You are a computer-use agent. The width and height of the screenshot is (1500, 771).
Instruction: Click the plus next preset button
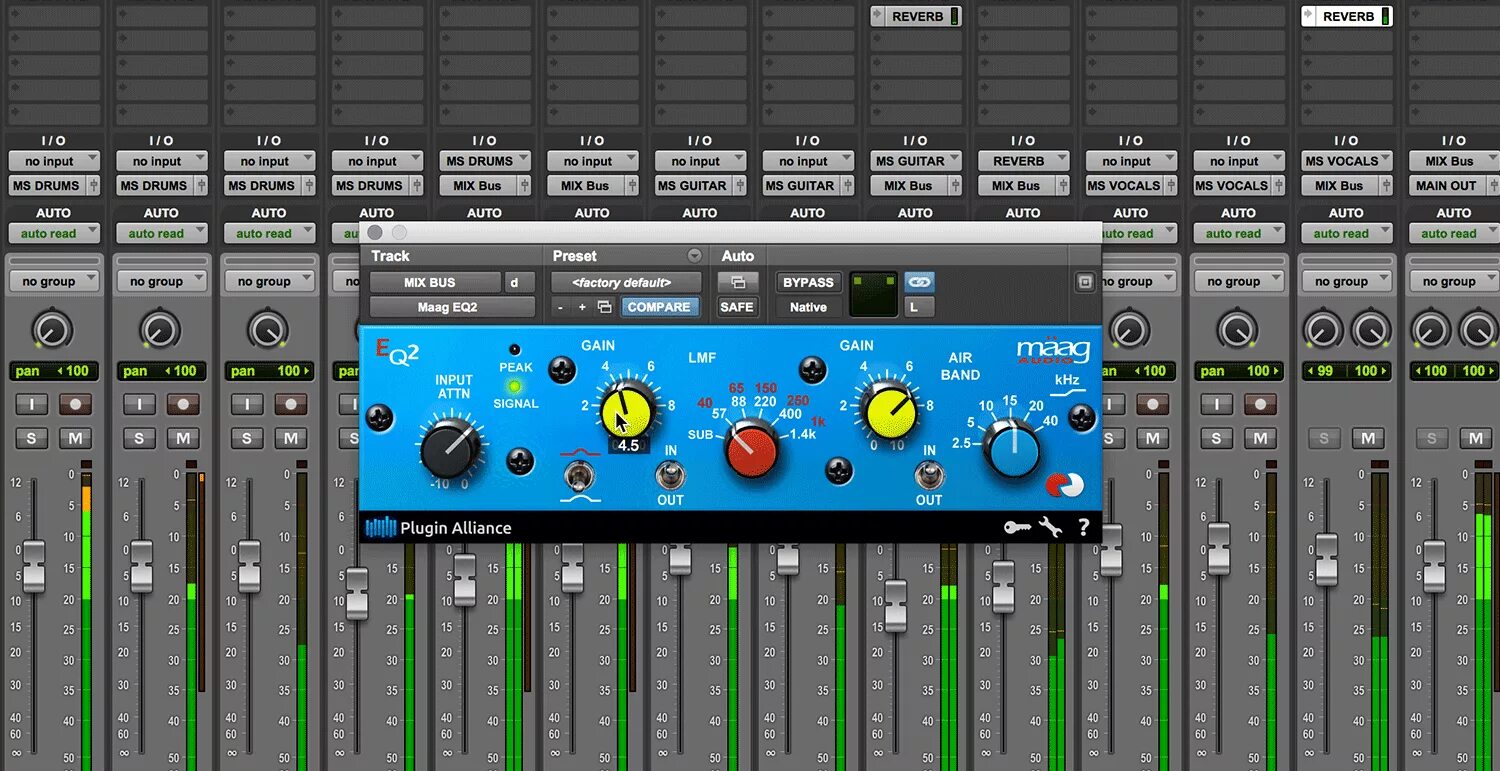point(582,307)
